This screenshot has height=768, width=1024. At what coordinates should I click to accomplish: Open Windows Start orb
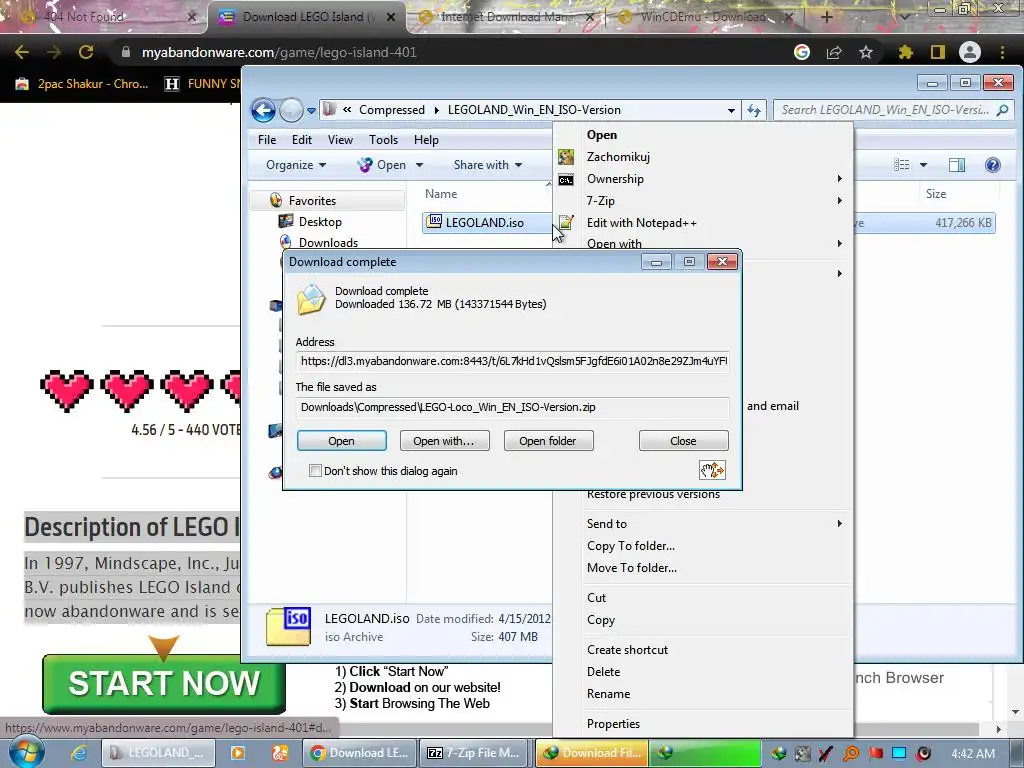coord(26,752)
